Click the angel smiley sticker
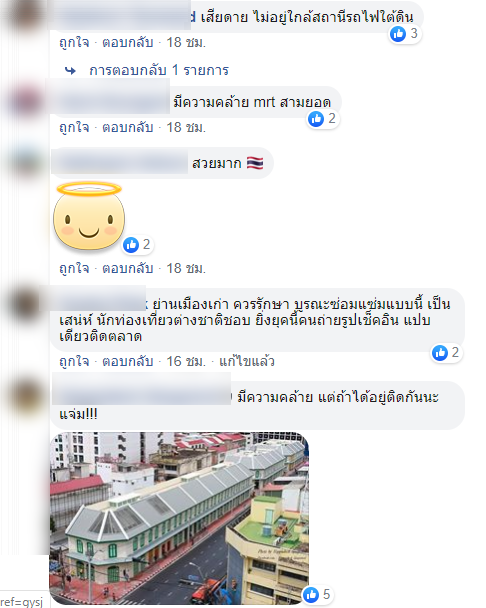This screenshot has width=486, height=608. click(89, 216)
